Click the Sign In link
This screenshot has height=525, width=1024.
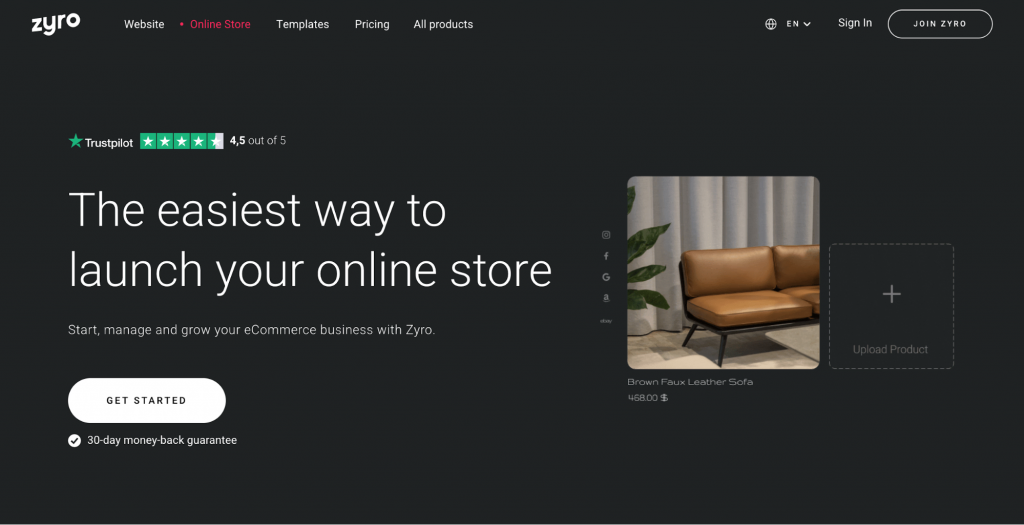pos(855,23)
